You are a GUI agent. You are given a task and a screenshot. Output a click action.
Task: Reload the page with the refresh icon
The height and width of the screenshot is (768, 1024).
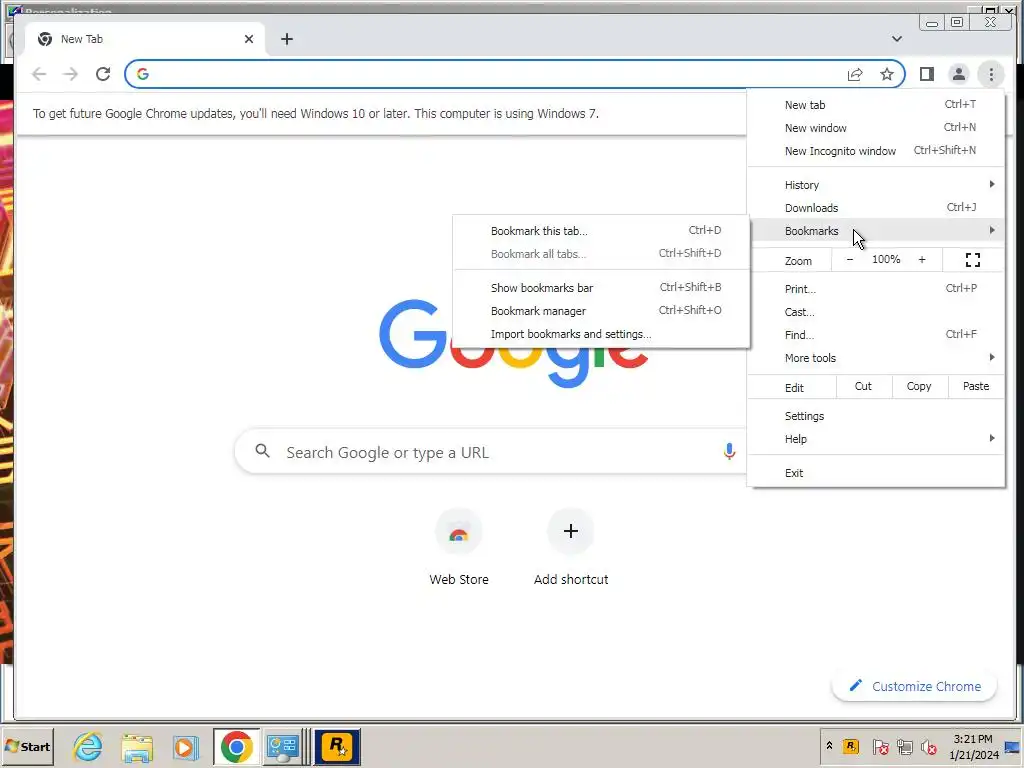click(x=103, y=74)
